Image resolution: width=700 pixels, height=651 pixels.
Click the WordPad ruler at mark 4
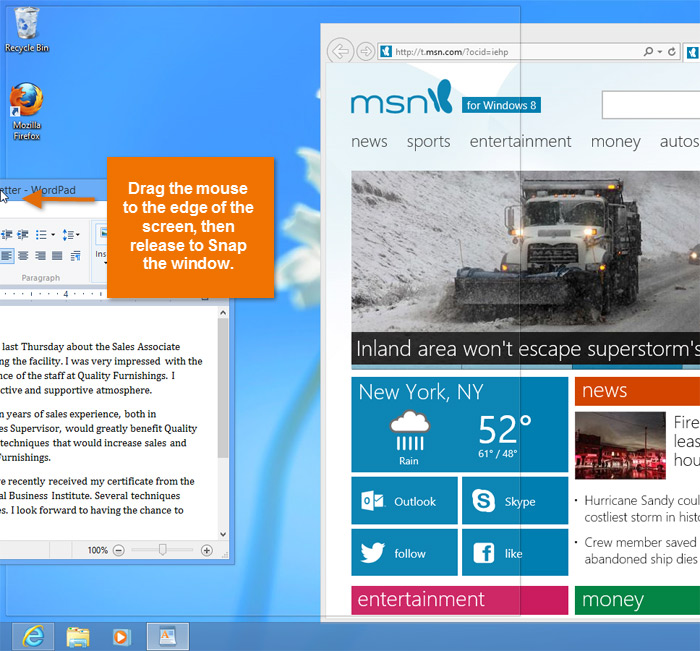coord(66,294)
